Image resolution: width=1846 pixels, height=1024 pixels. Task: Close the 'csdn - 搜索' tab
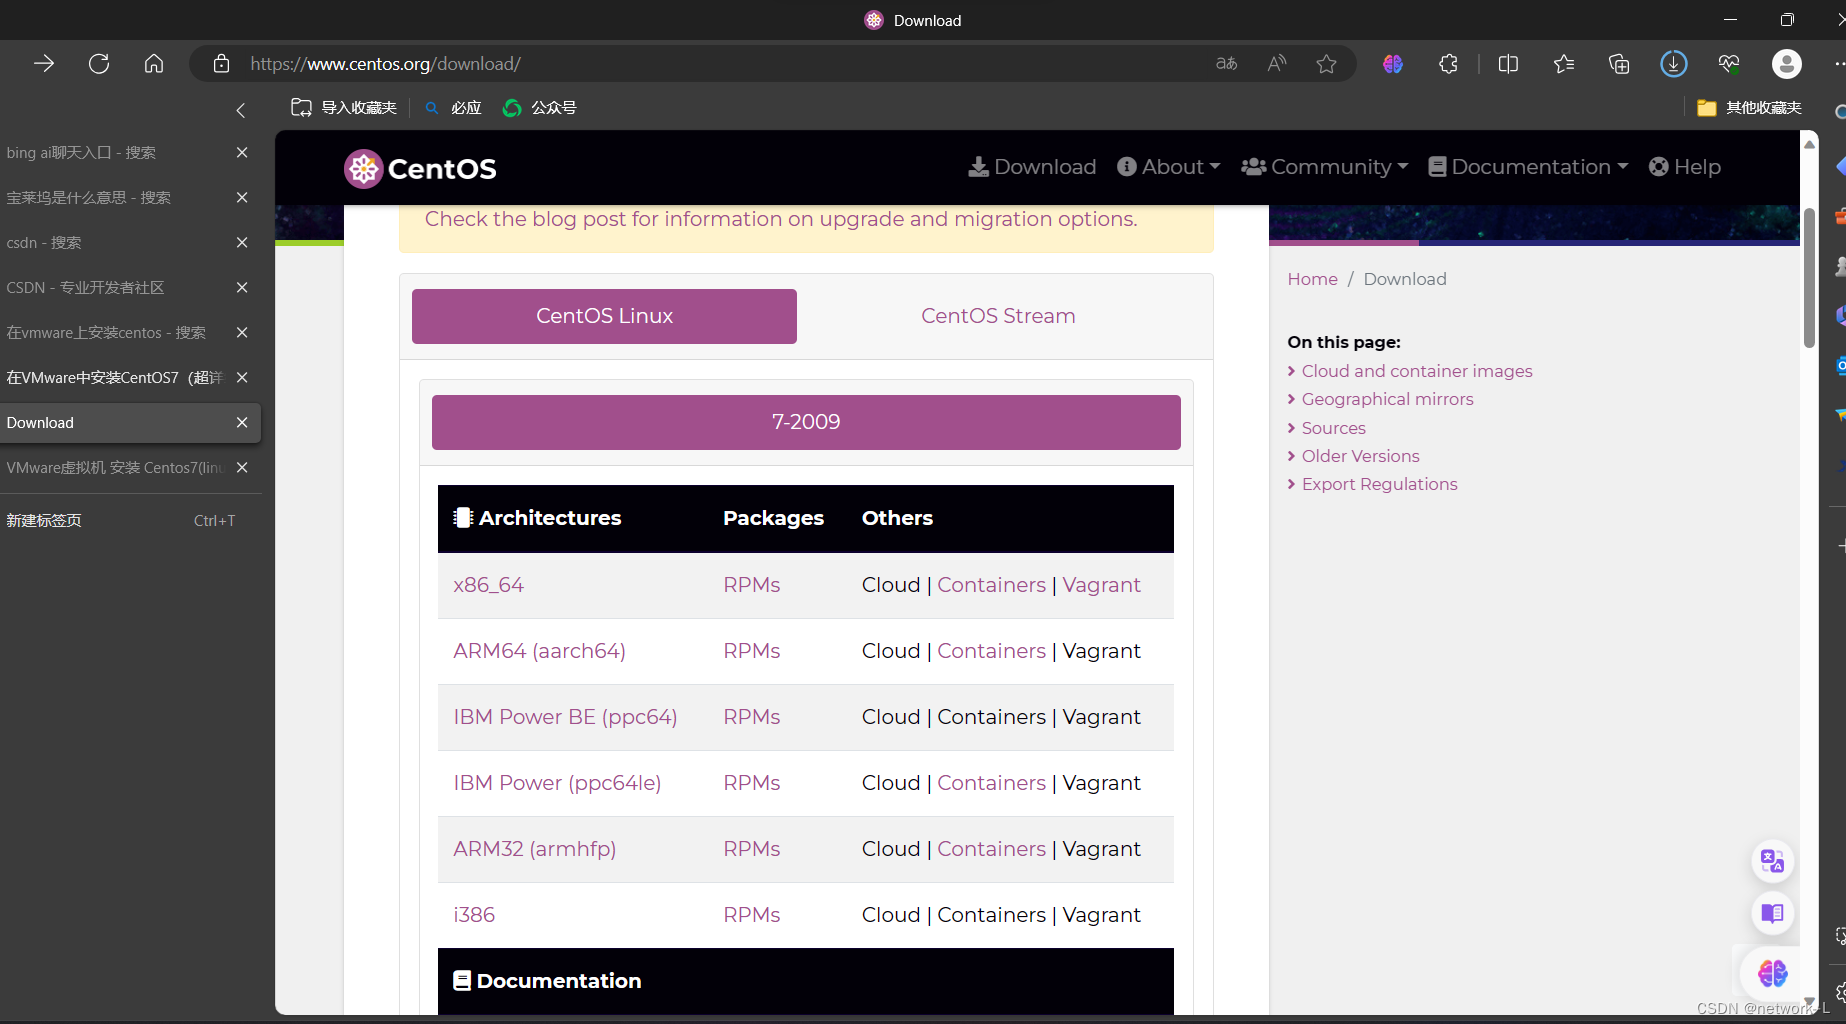pos(242,242)
